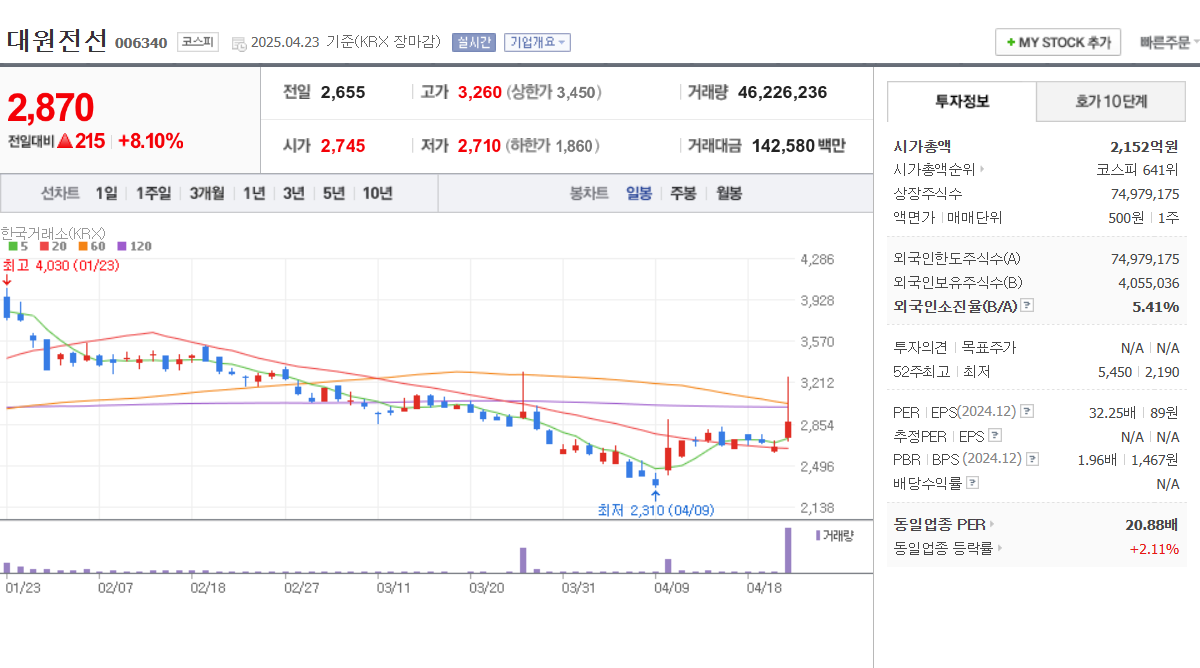Click the 시가 value 2,745
Image resolution: width=1200 pixels, height=668 pixels.
[343, 145]
